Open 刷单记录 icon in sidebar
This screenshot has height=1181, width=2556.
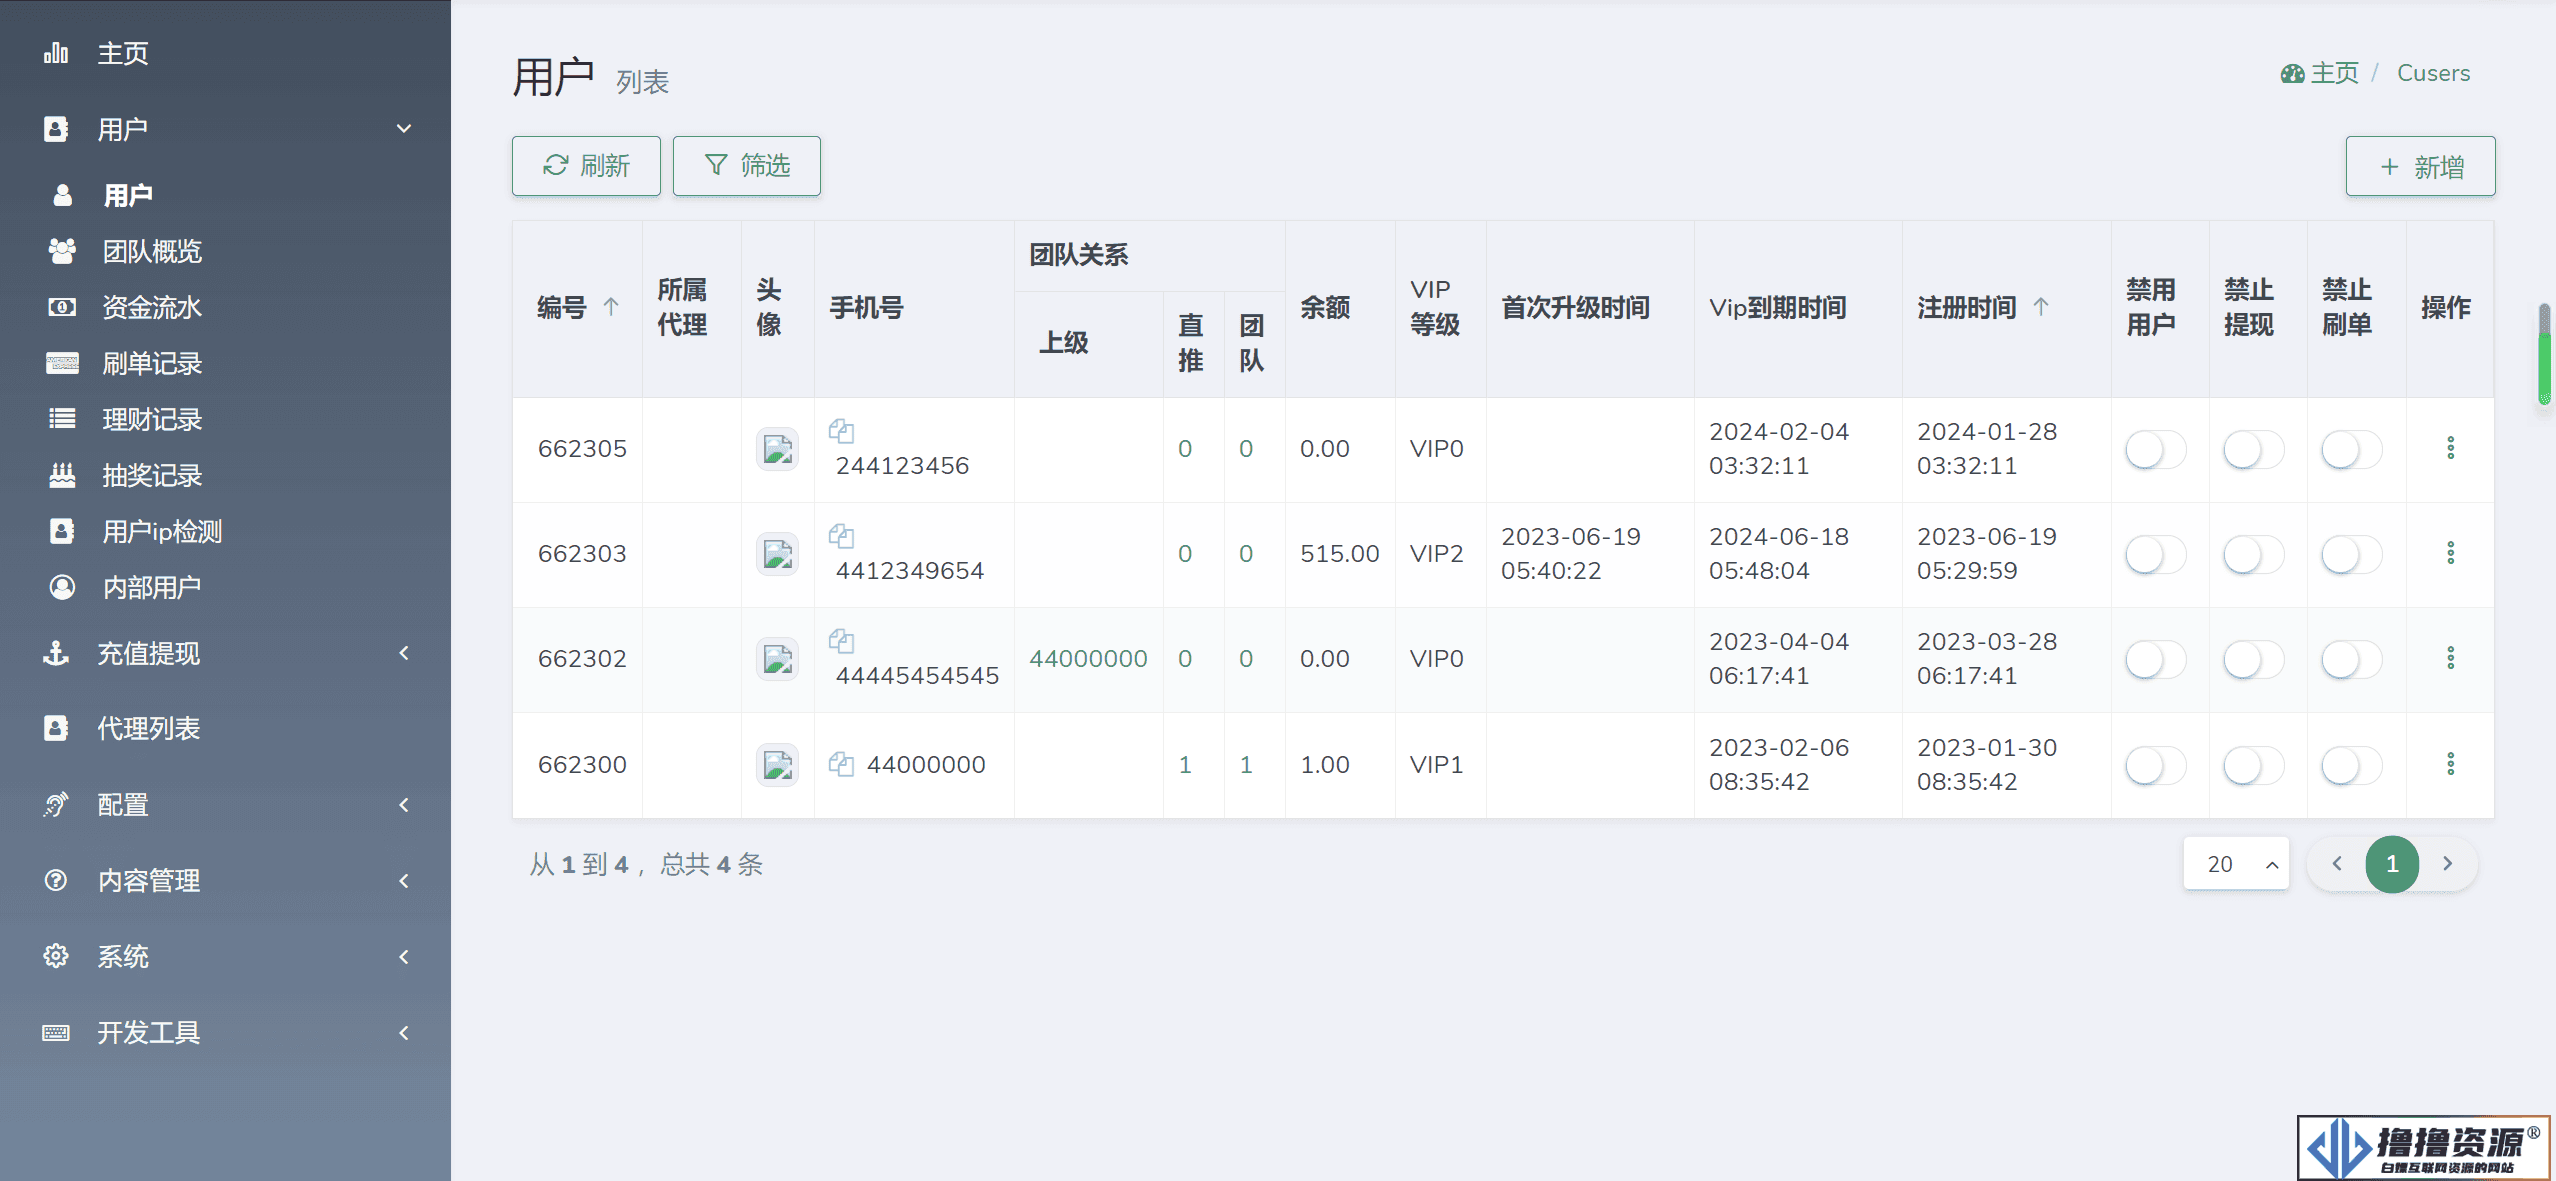coord(62,363)
